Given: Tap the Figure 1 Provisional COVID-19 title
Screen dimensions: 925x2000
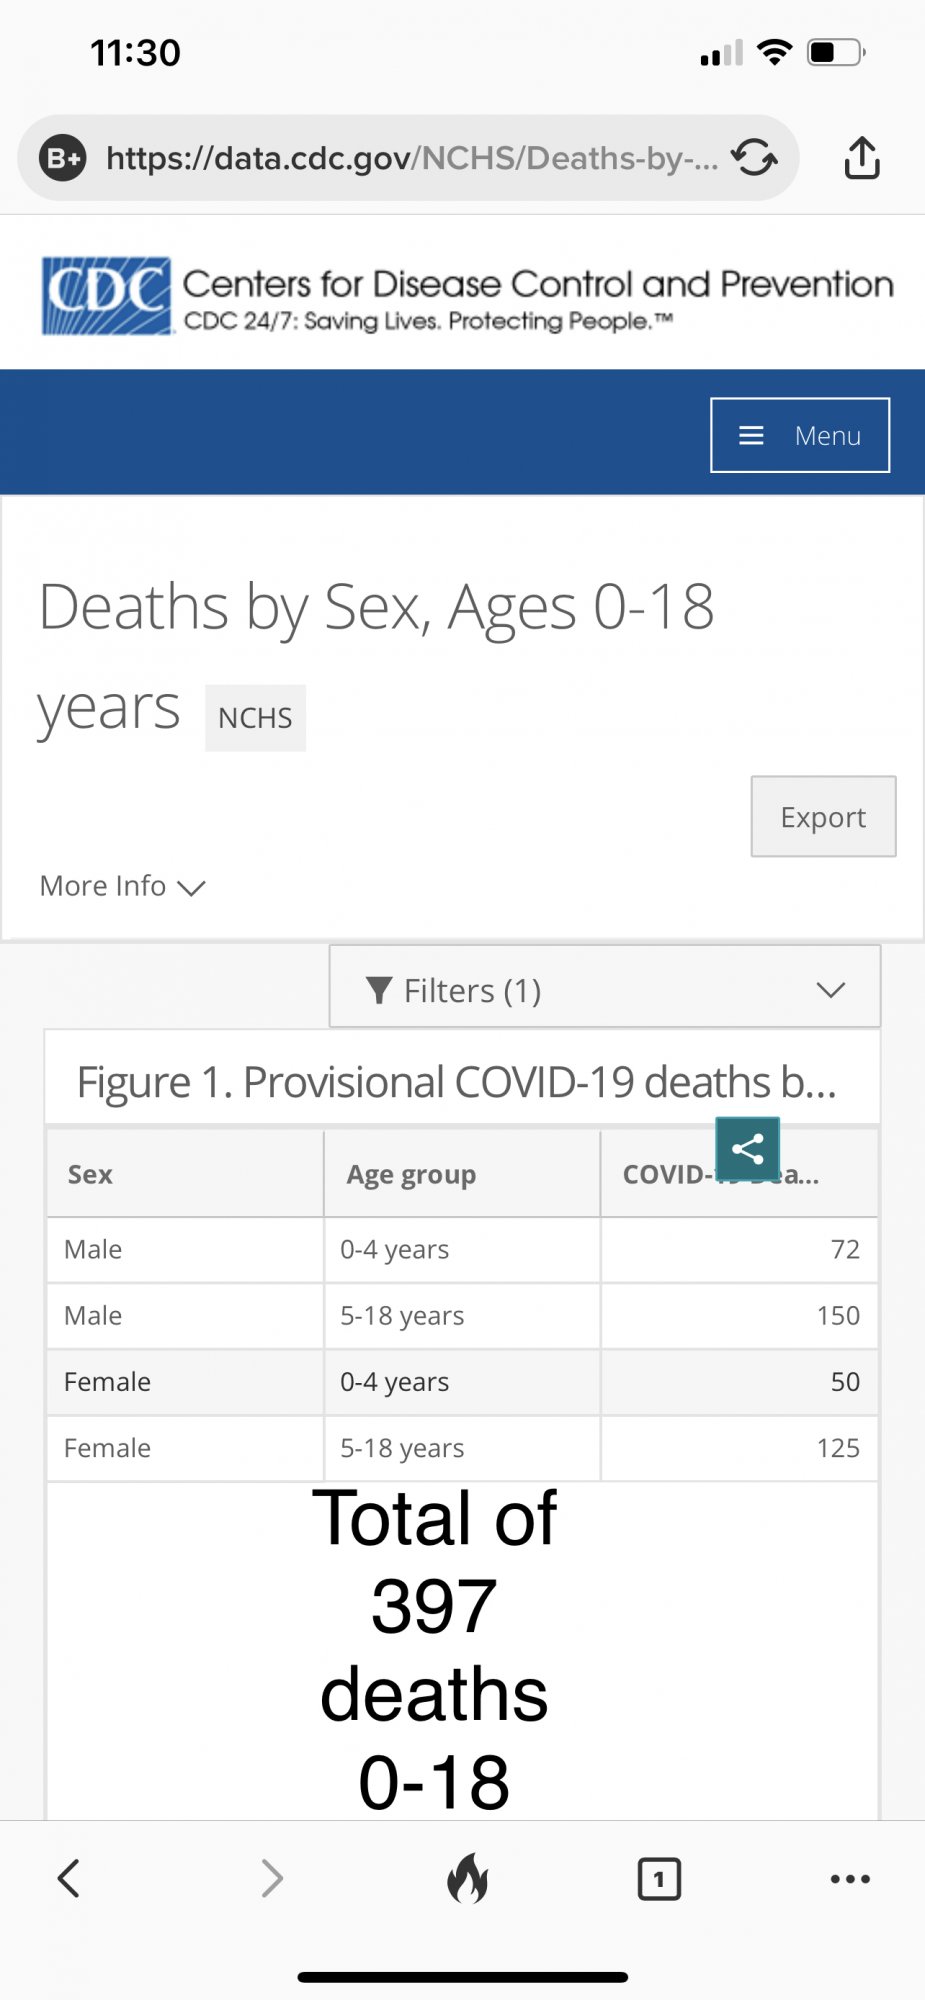Looking at the screenshot, I should [457, 1082].
